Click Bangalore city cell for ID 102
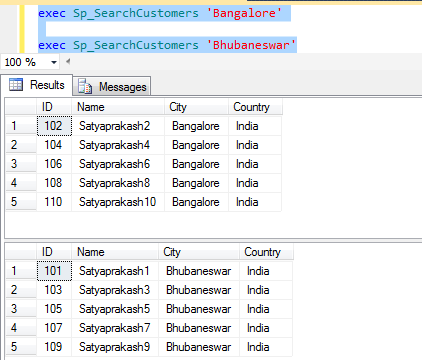 coord(196,126)
